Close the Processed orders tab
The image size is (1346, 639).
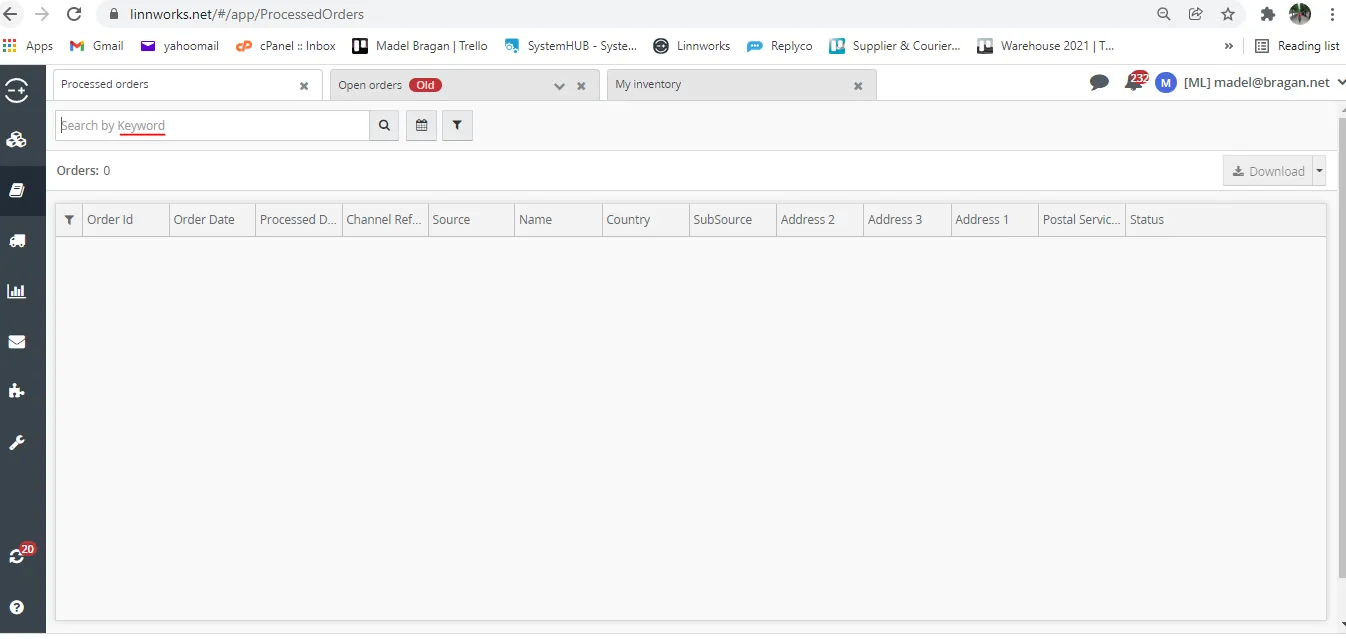304,86
